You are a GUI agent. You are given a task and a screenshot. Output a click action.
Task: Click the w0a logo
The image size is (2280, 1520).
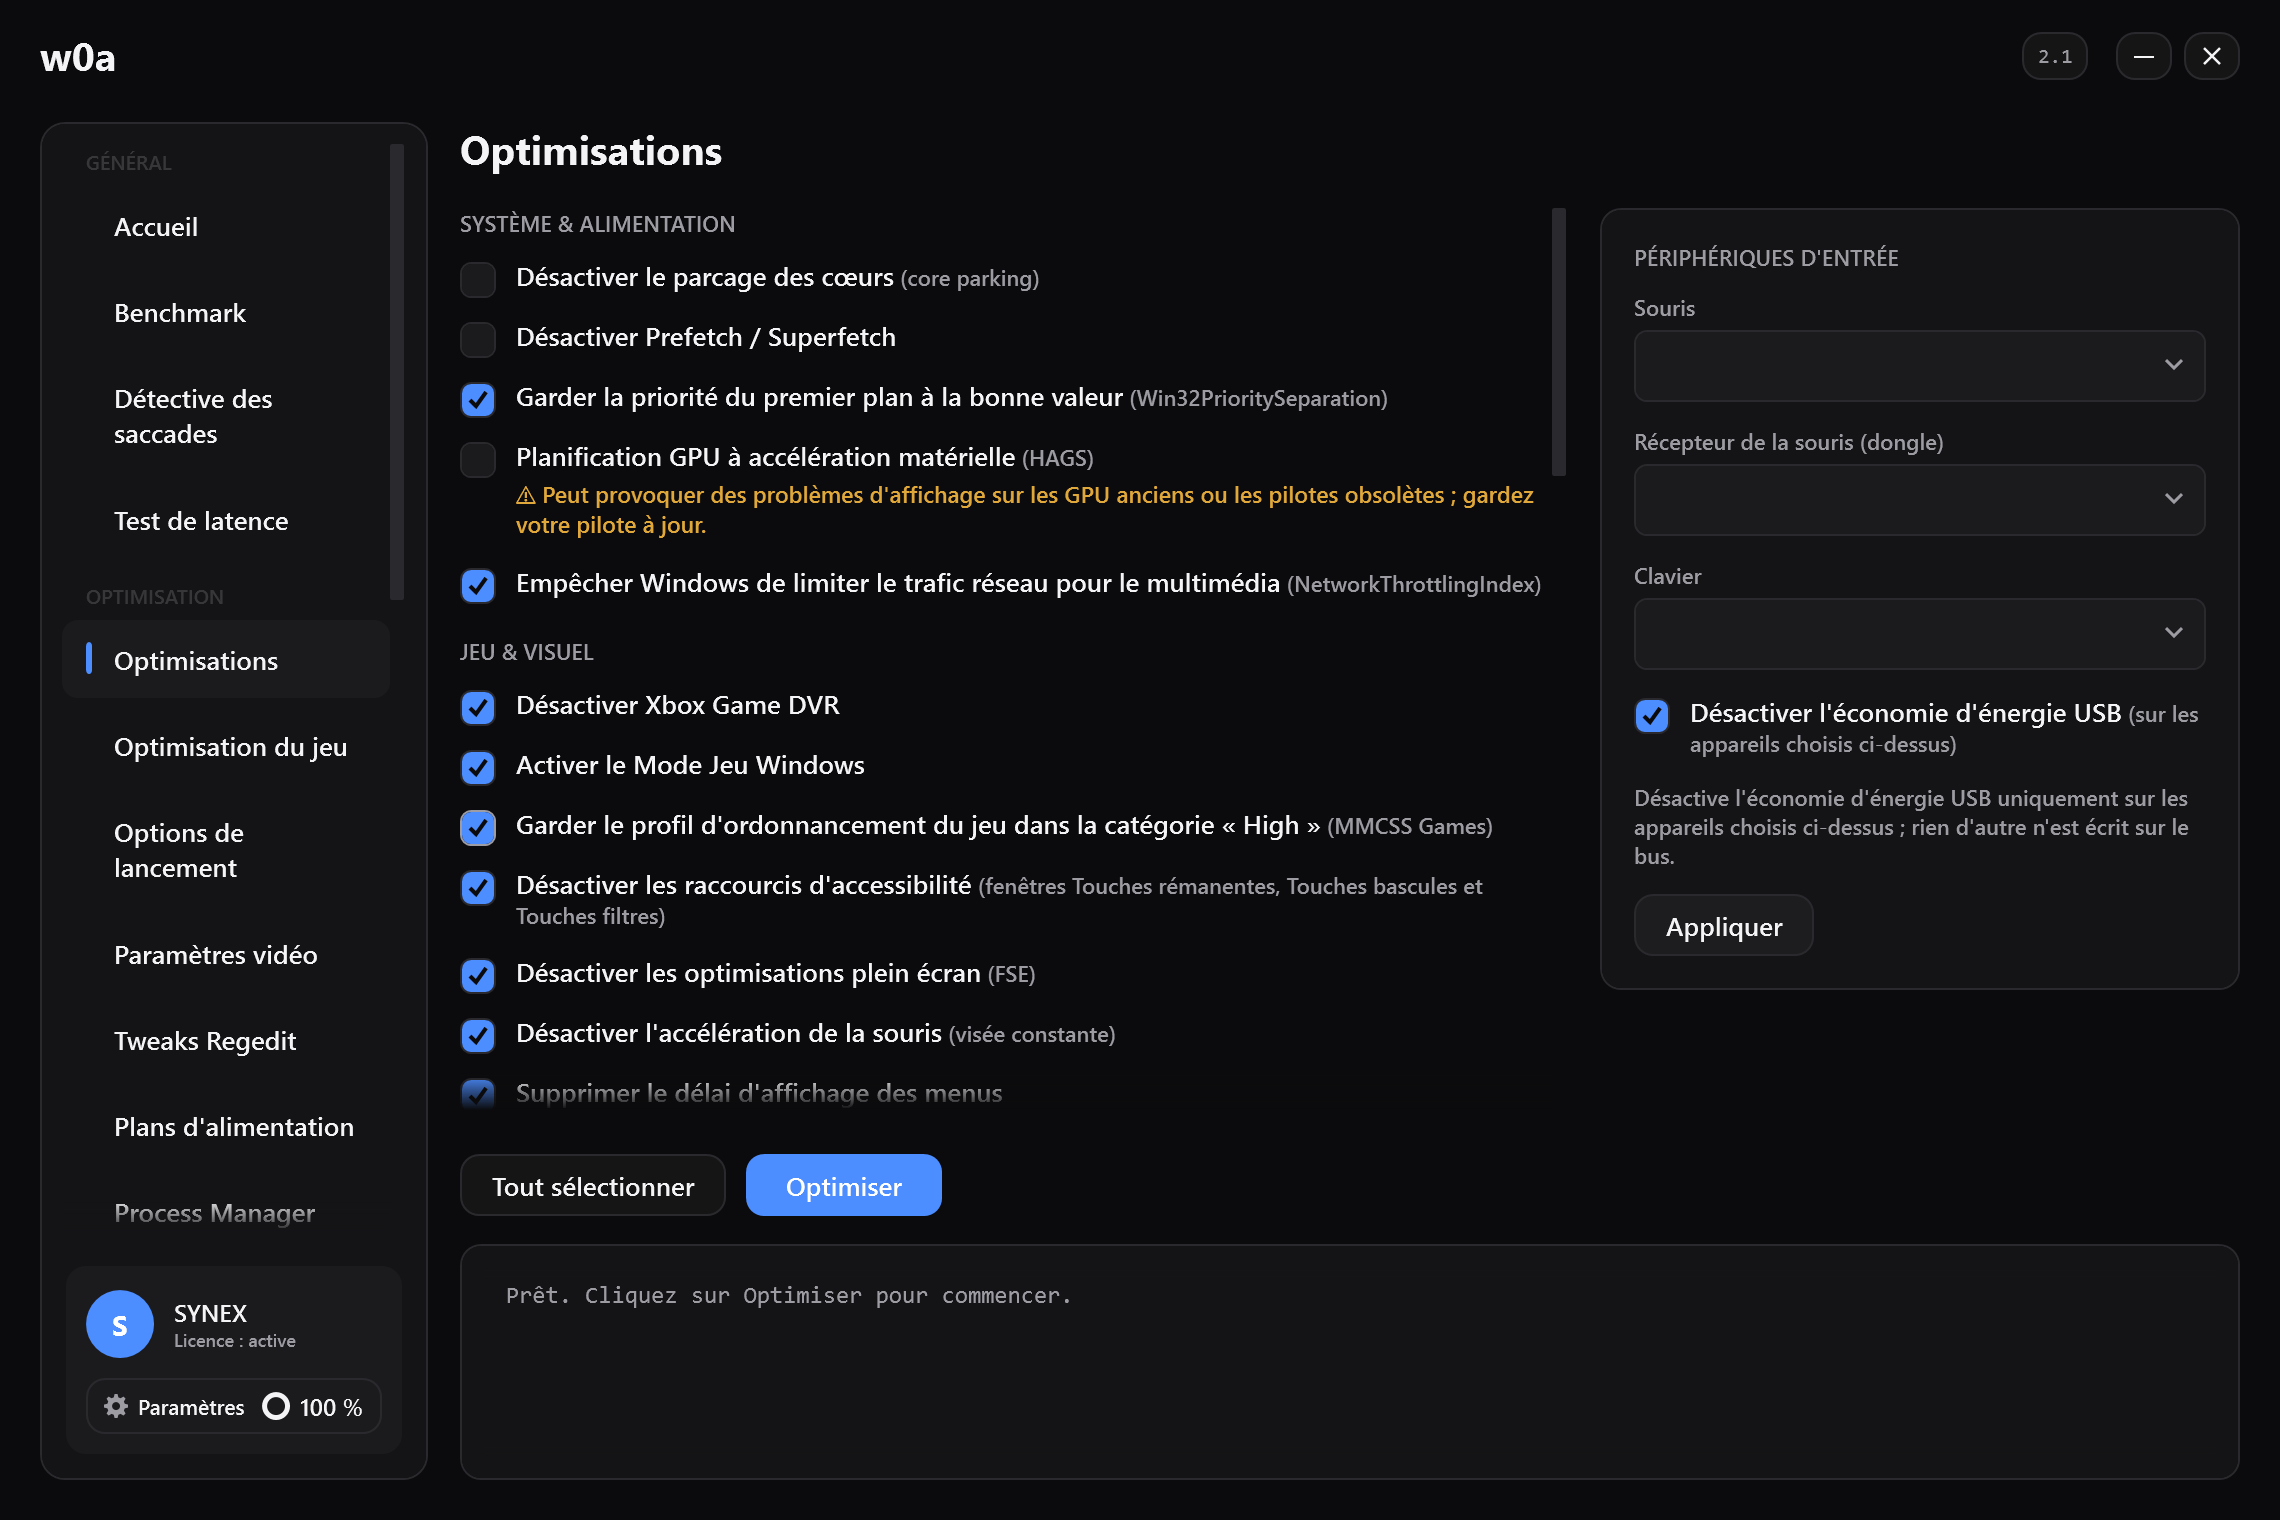click(x=78, y=57)
